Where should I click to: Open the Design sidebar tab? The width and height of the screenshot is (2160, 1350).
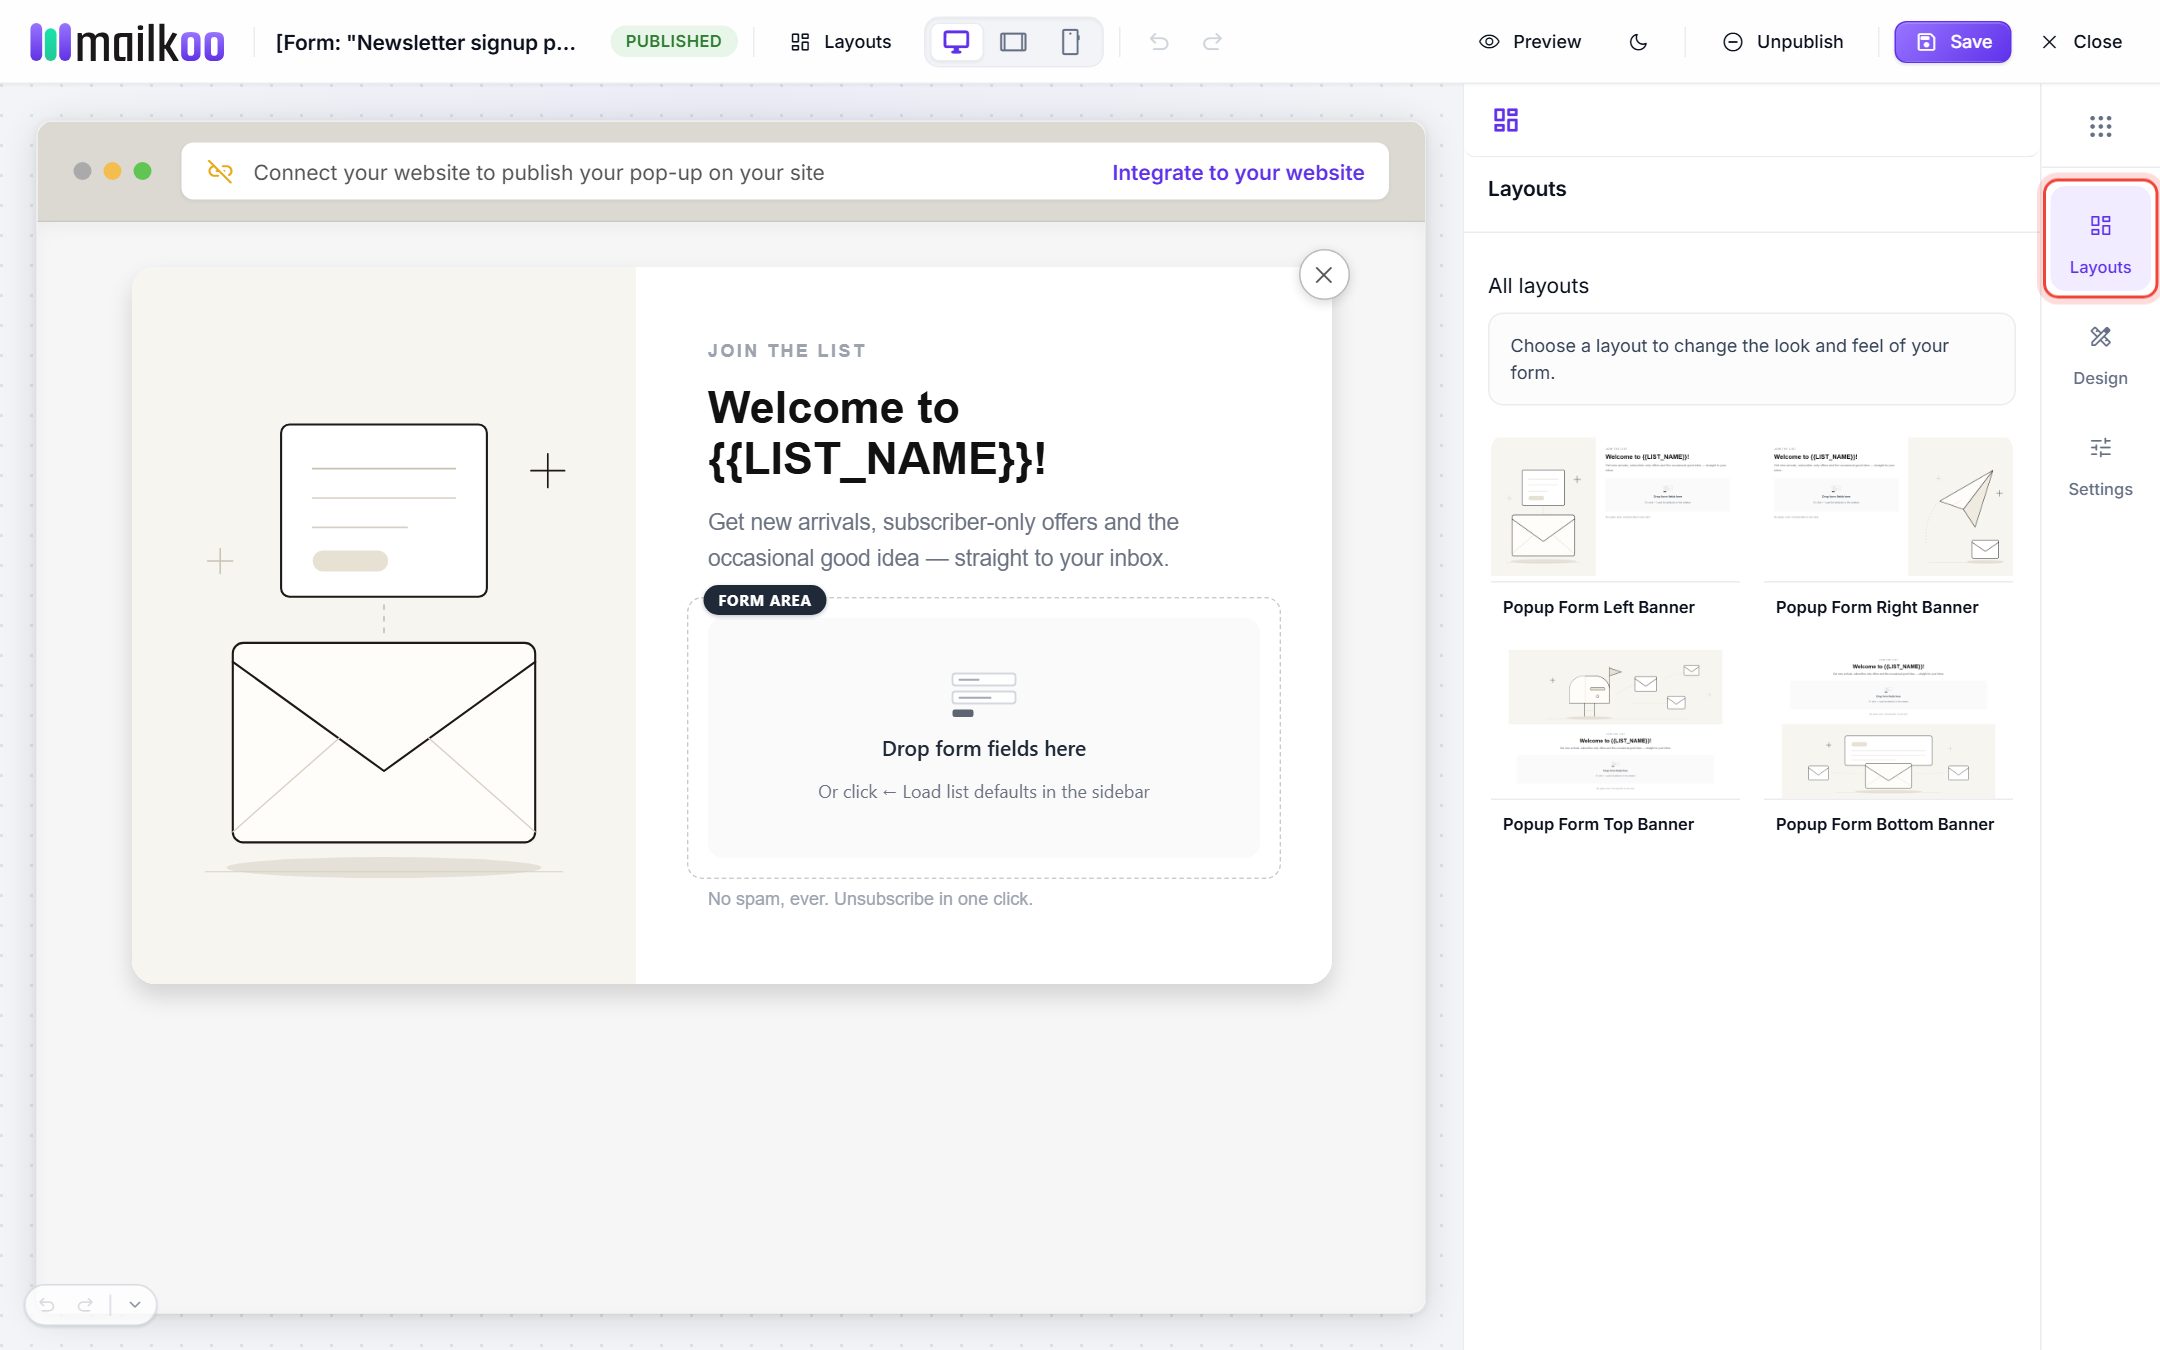(x=2100, y=356)
